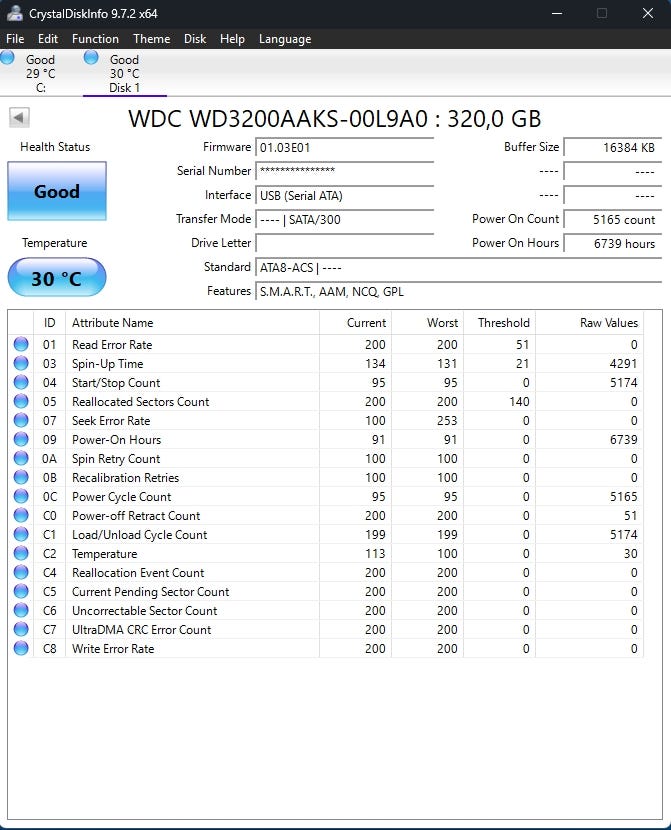
Task: Select the Spin-Up Time raw value 4291
Action: [623, 364]
